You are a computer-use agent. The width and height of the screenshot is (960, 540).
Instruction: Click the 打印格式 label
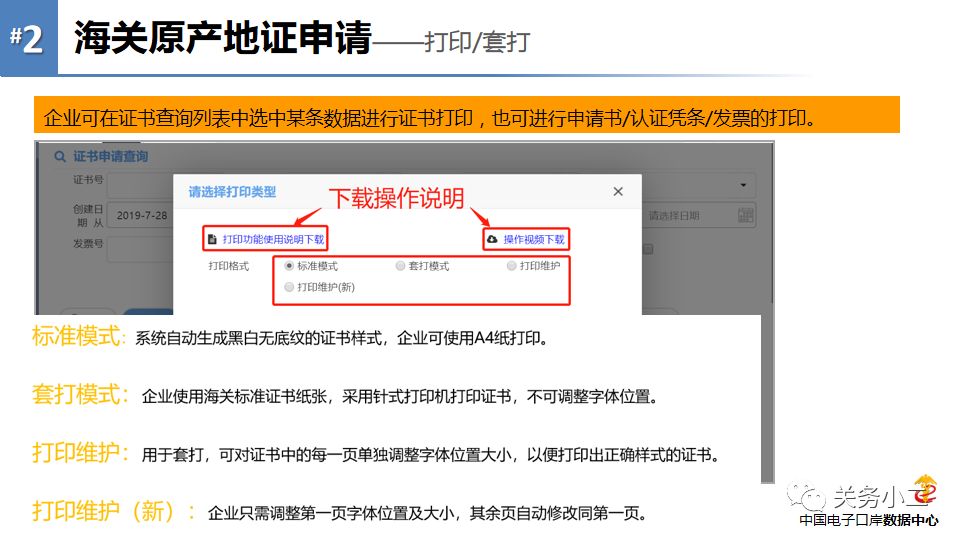coord(228,266)
